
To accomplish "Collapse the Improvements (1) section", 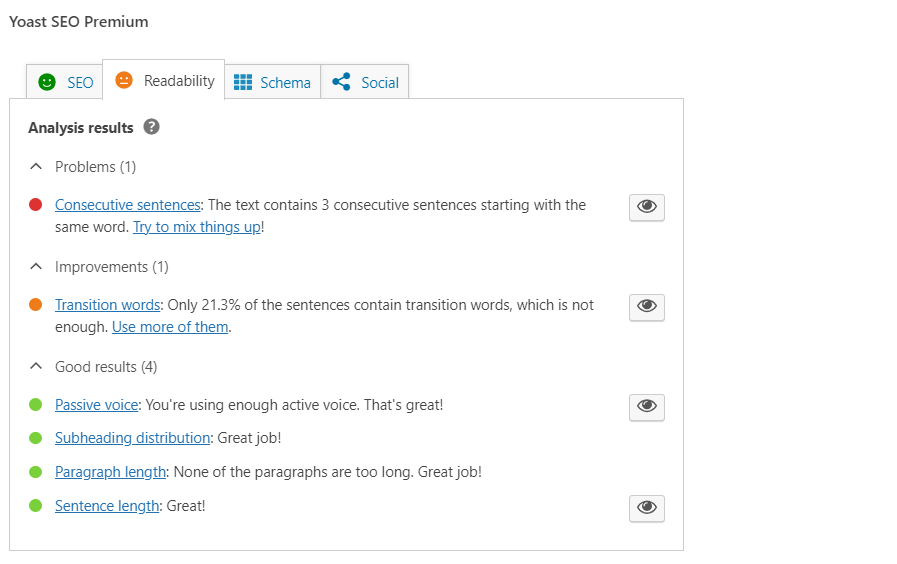I will [37, 267].
